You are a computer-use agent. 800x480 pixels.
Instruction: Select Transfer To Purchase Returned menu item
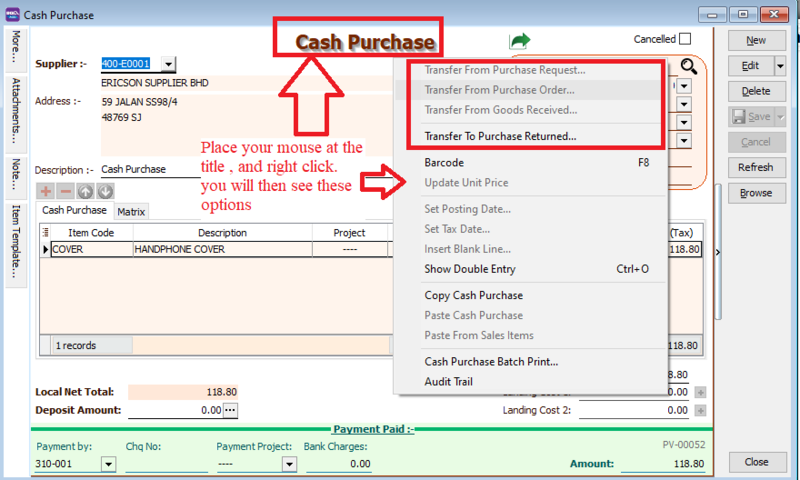coord(500,136)
